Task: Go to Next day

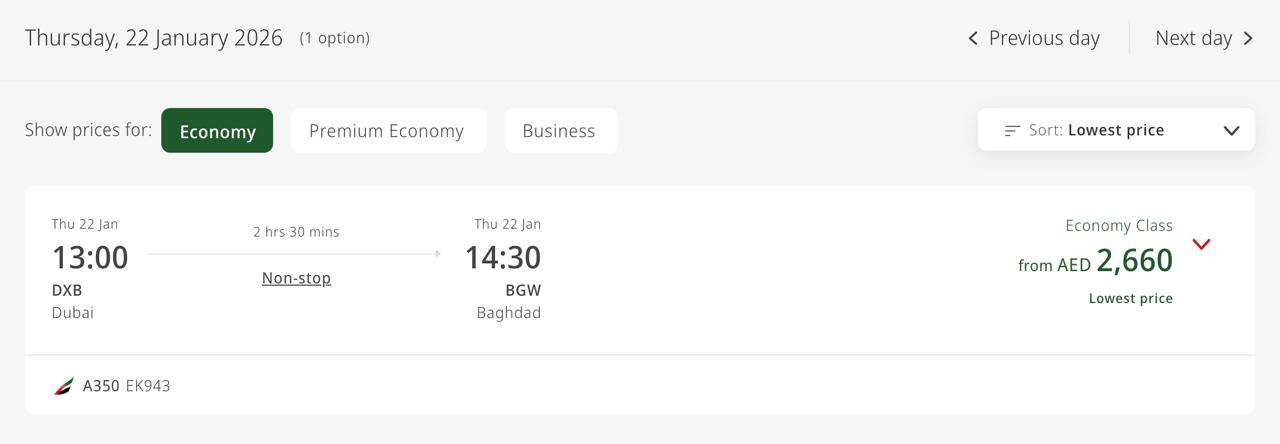Action: (1193, 38)
